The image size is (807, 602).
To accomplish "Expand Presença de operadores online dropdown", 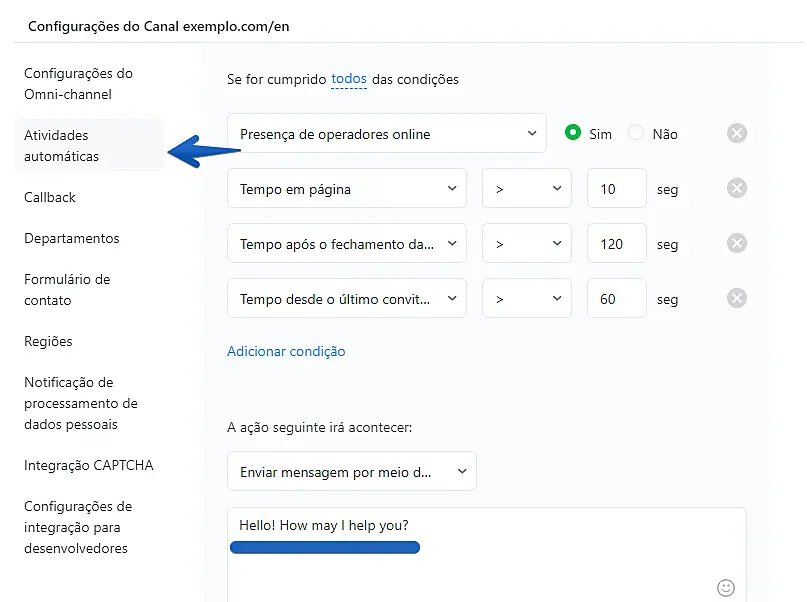I will [x=387, y=134].
